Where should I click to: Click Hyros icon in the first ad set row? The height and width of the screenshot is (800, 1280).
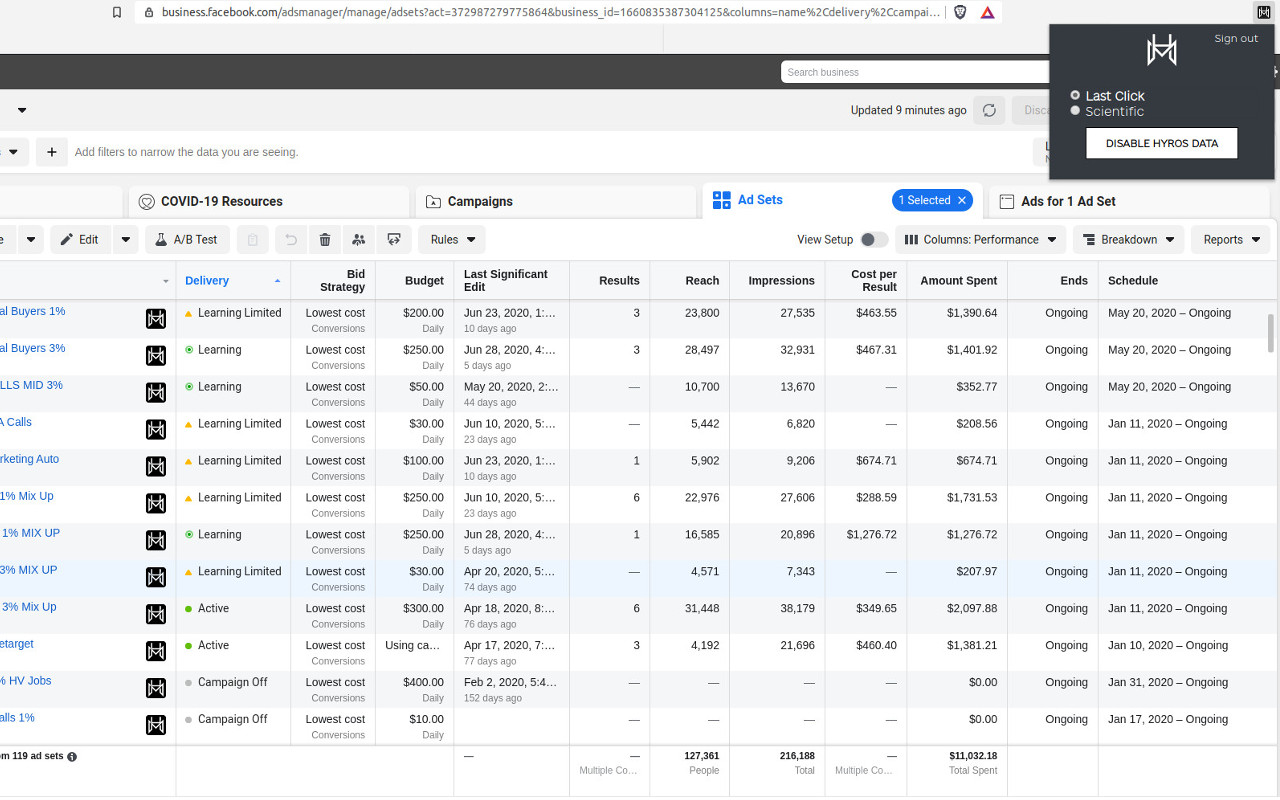tap(156, 319)
